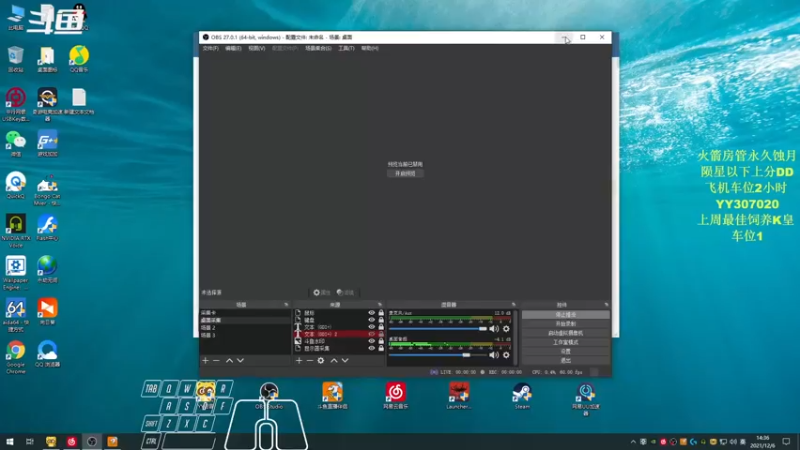Mute the 桌面音频 speaker icon
The height and width of the screenshot is (450, 800).
pyautogui.click(x=494, y=355)
